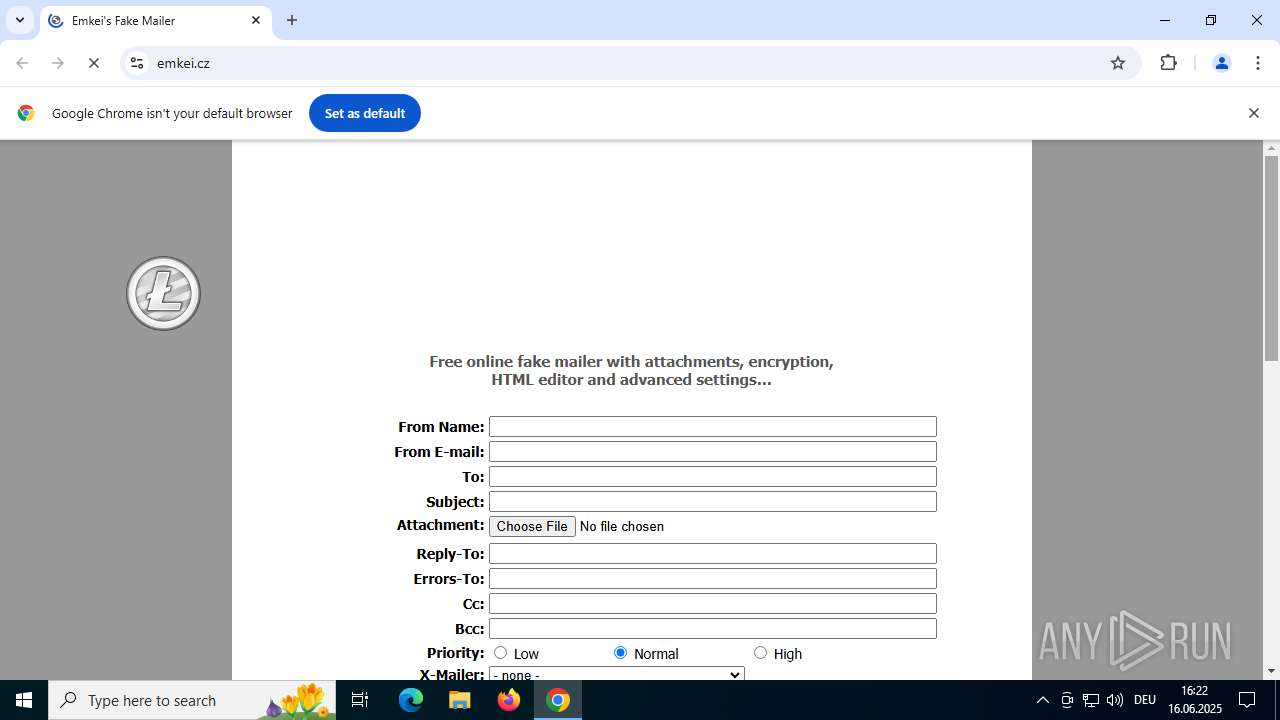Choose File for attachment
The width and height of the screenshot is (1280, 720).
click(532, 526)
